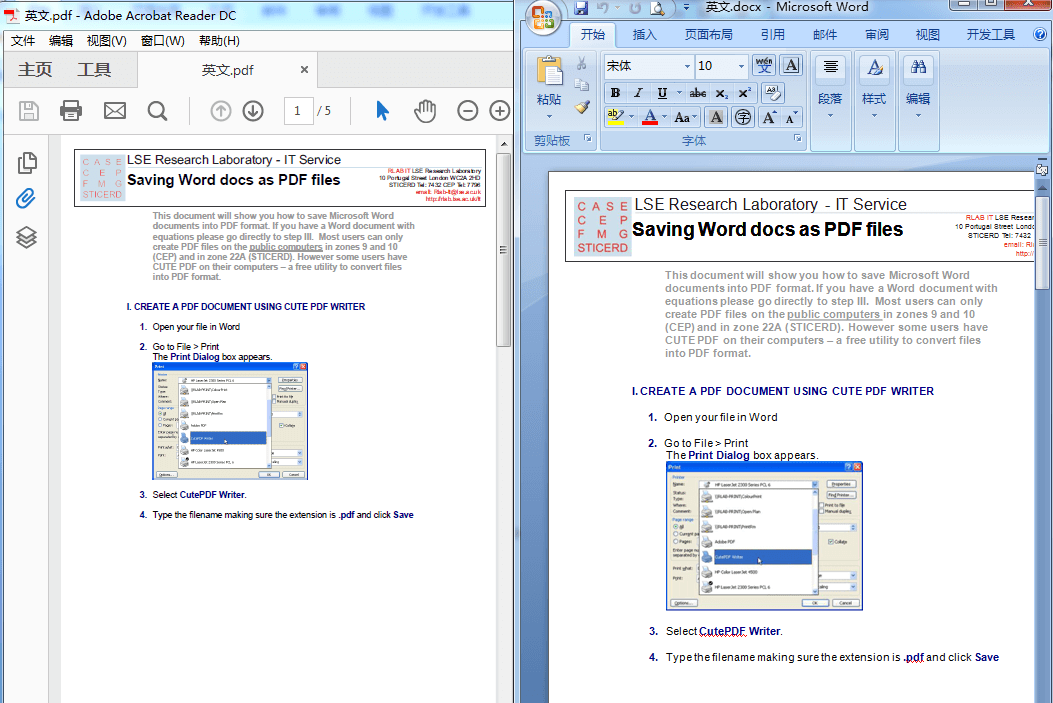Viewport: 1053px width, 703px height.
Task: Choose the arrow selection tool in Acrobat
Action: (382, 111)
